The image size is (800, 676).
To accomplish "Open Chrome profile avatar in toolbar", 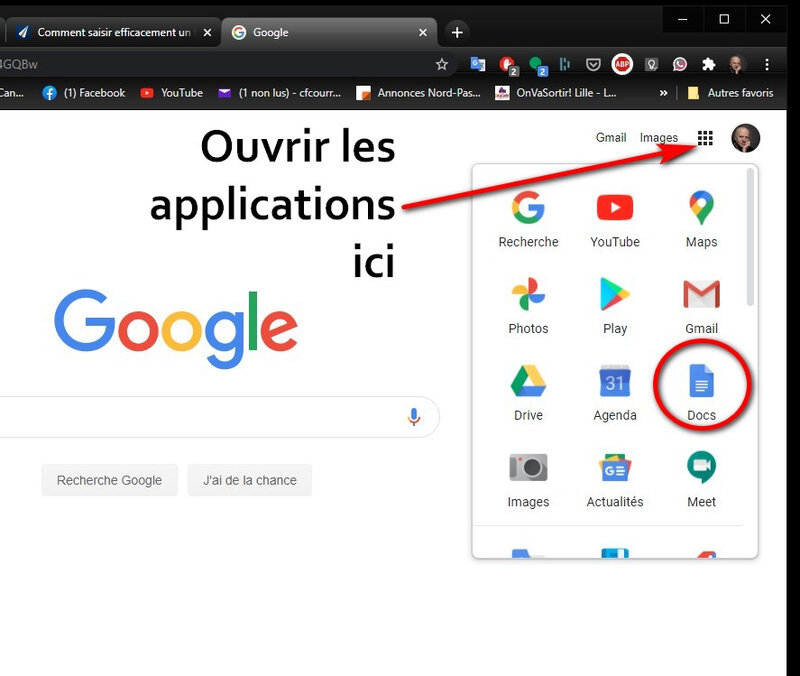I will 736,64.
